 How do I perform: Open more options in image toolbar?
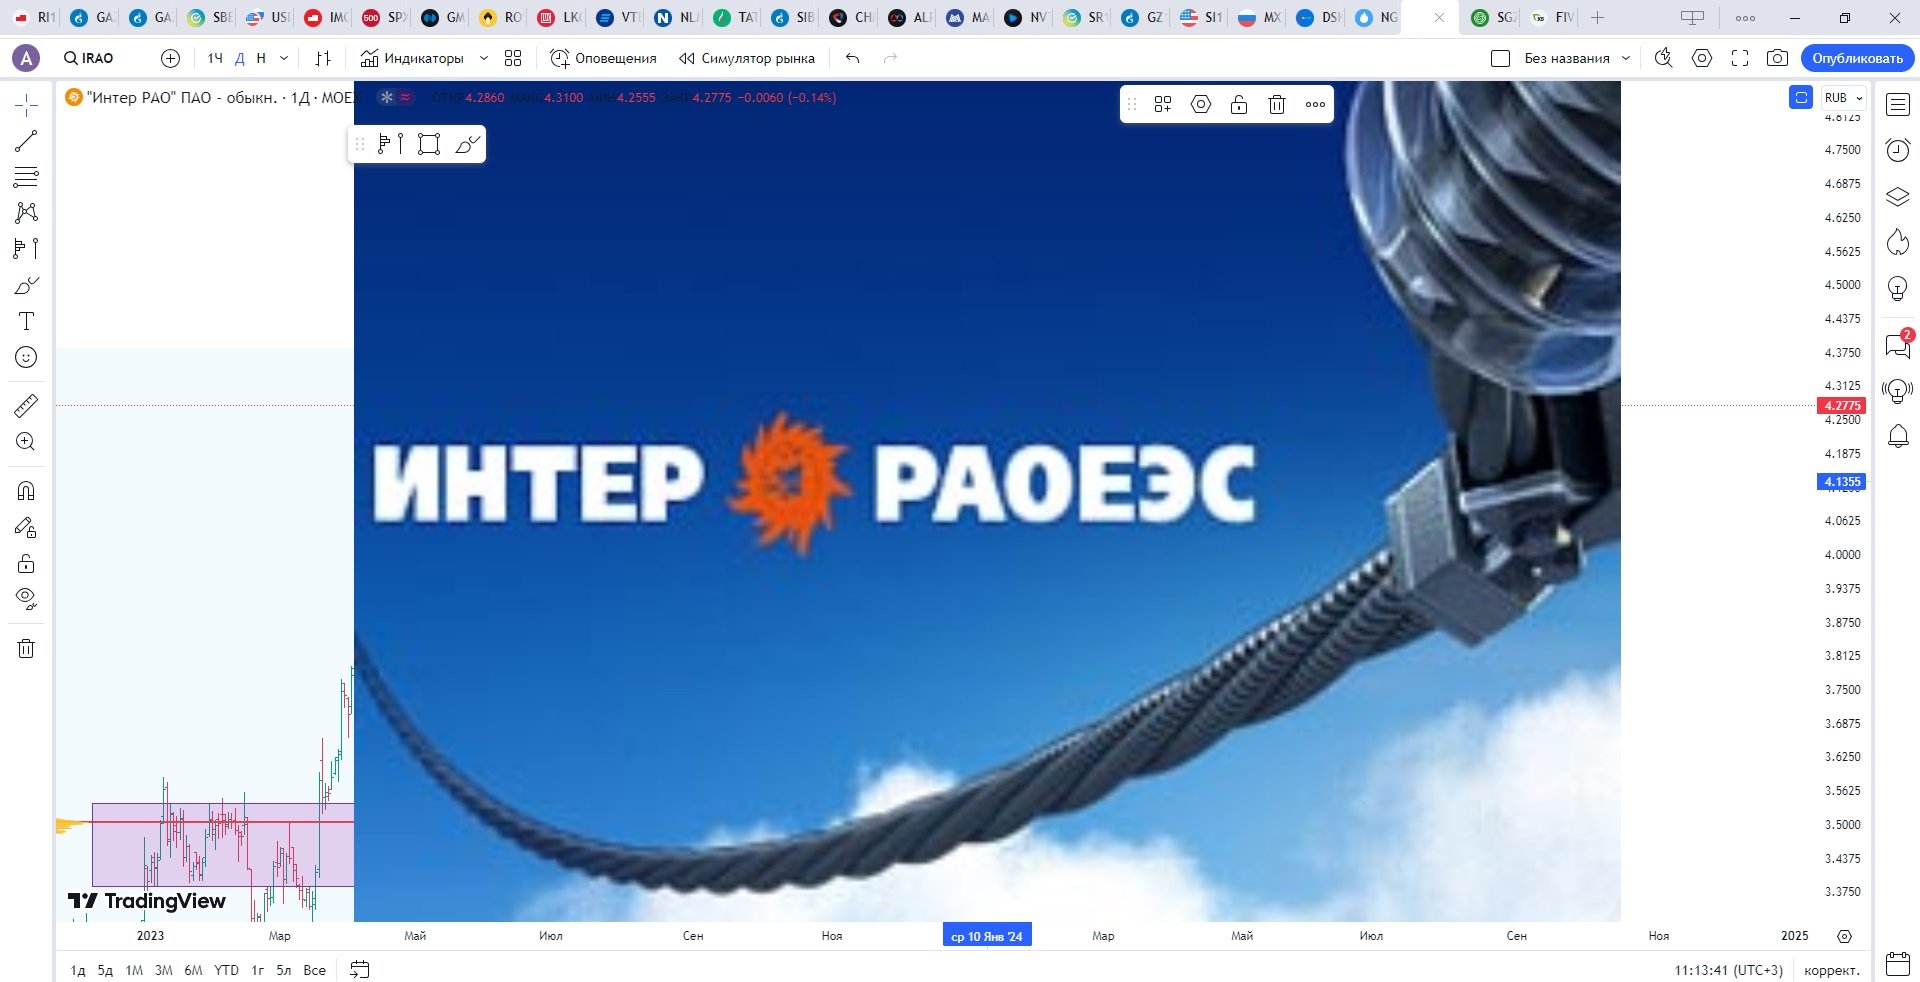[1315, 105]
